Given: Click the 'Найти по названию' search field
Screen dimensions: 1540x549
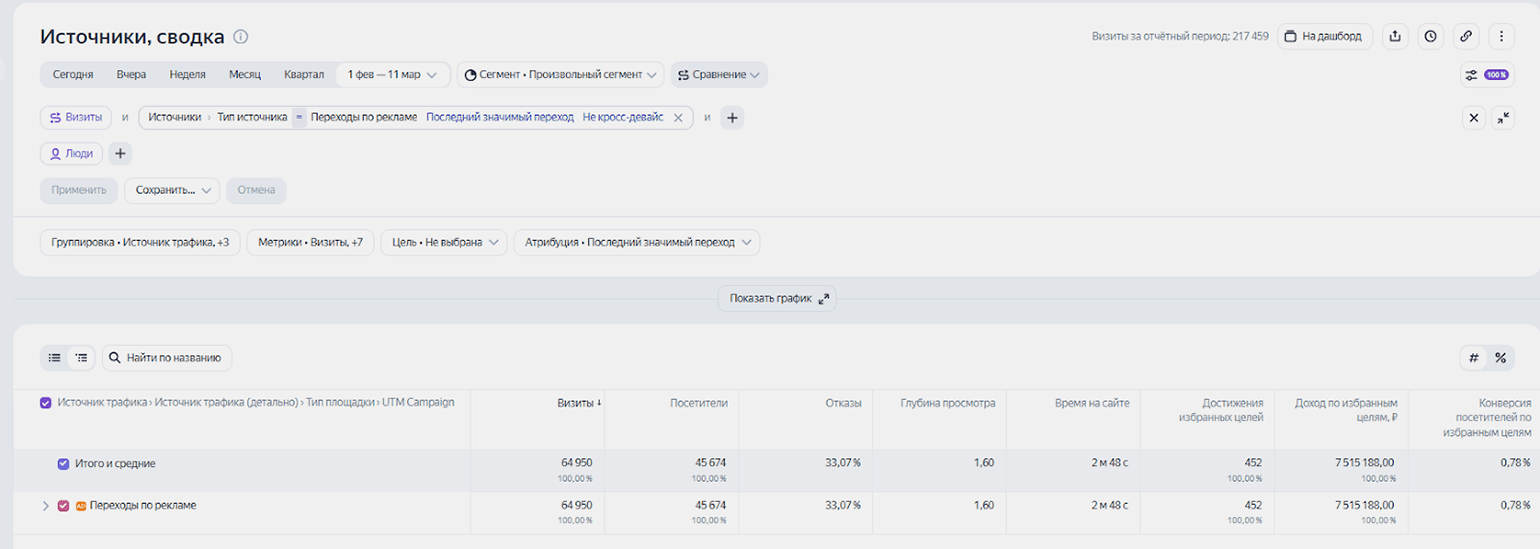Looking at the screenshot, I should click(167, 358).
